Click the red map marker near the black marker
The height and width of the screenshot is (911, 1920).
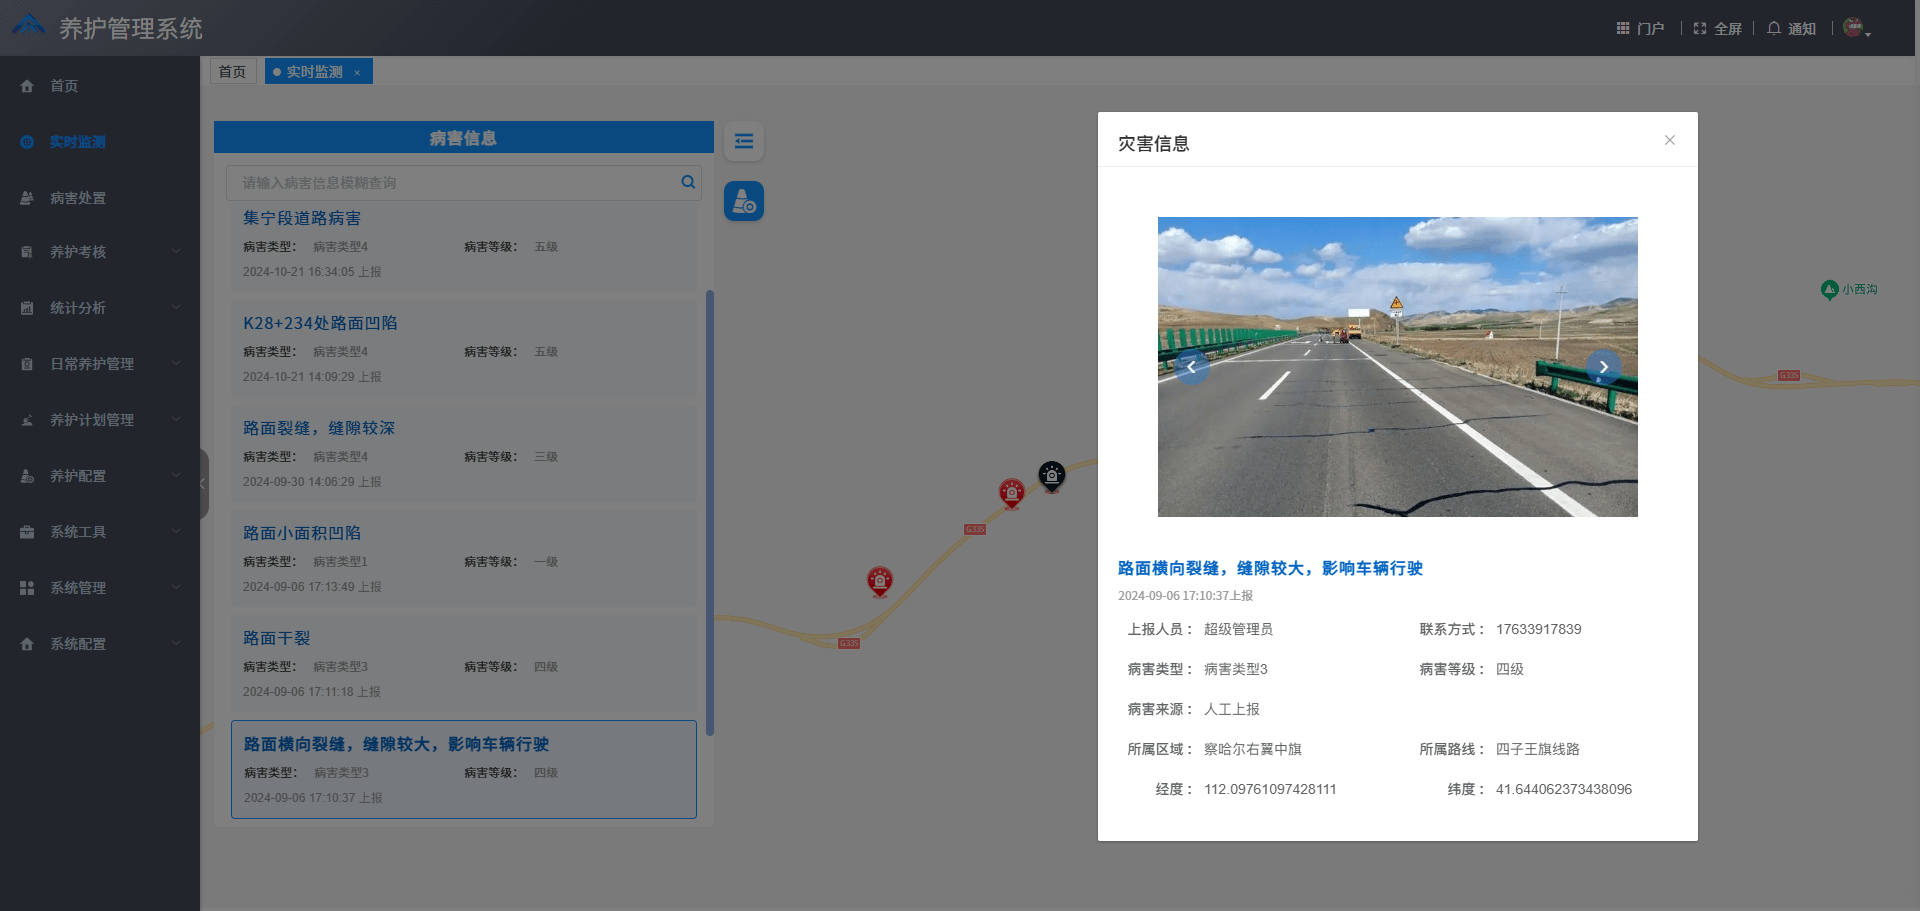click(x=1012, y=492)
